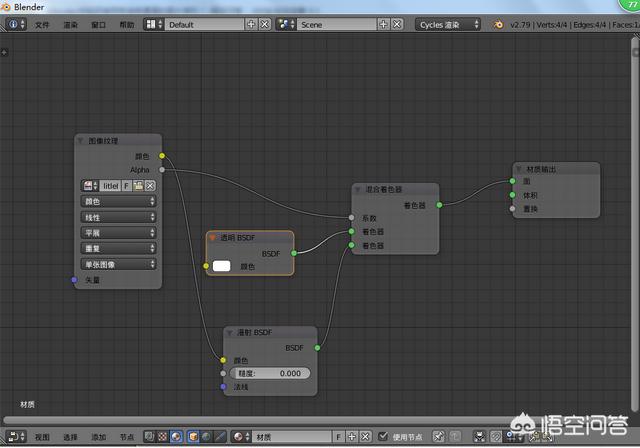Click the 颜色 output socket of Image Texture

pyautogui.click(x=162, y=156)
